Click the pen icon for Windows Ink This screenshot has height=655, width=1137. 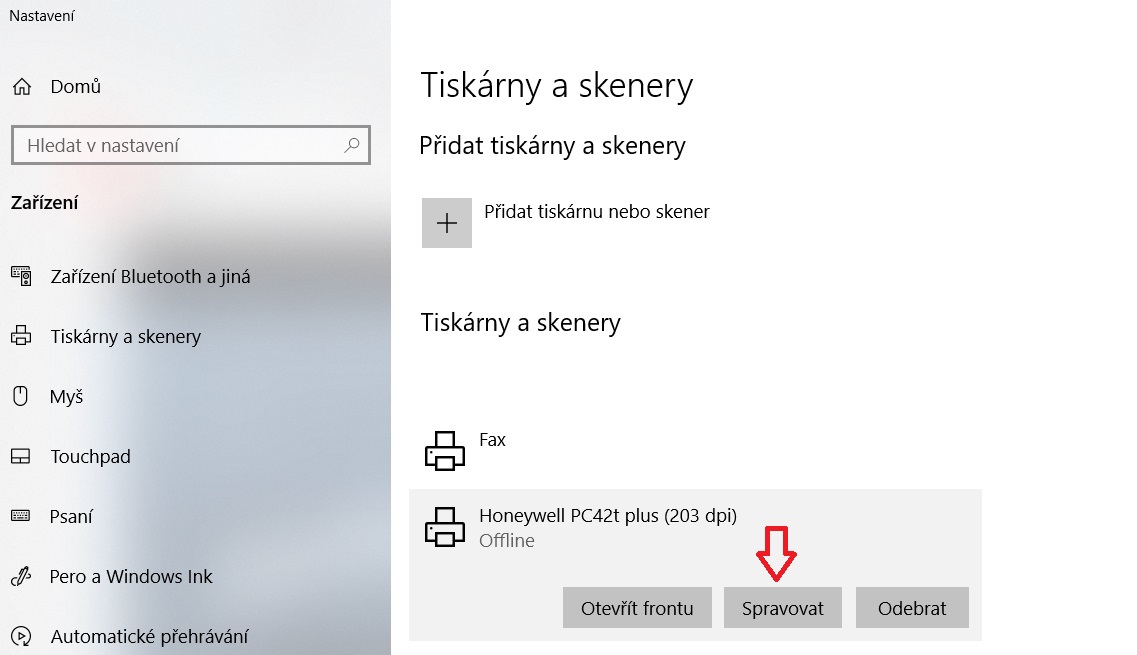pos(20,577)
